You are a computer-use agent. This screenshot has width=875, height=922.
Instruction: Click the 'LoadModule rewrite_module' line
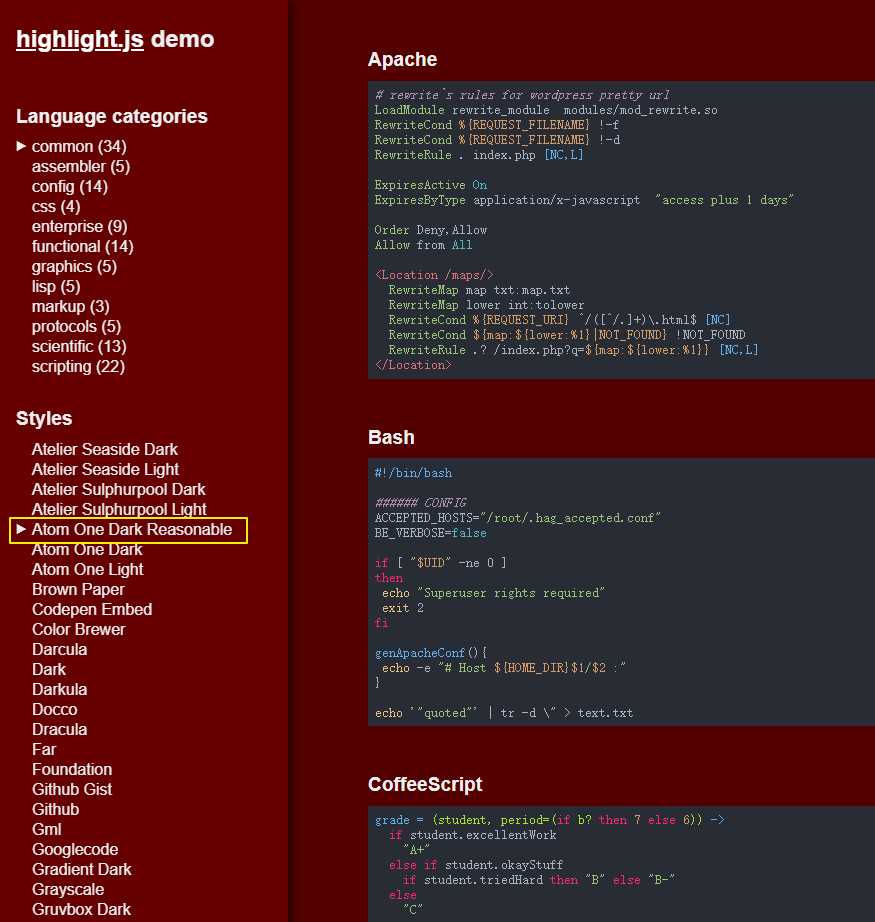click(546, 110)
